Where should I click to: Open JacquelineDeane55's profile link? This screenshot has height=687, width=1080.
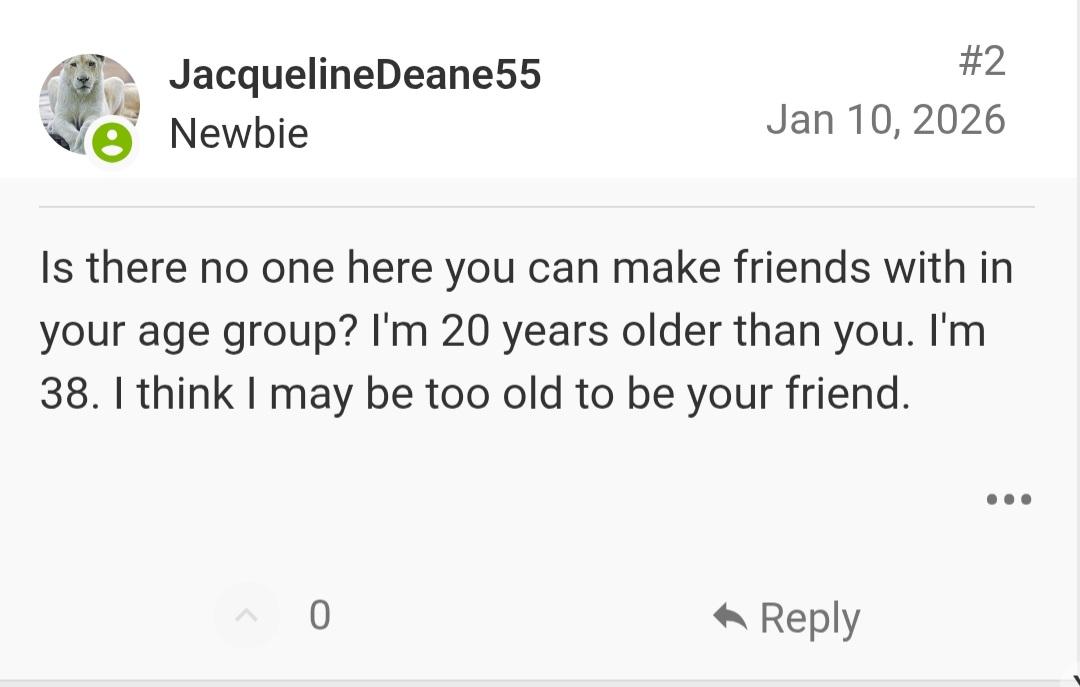tap(354, 75)
